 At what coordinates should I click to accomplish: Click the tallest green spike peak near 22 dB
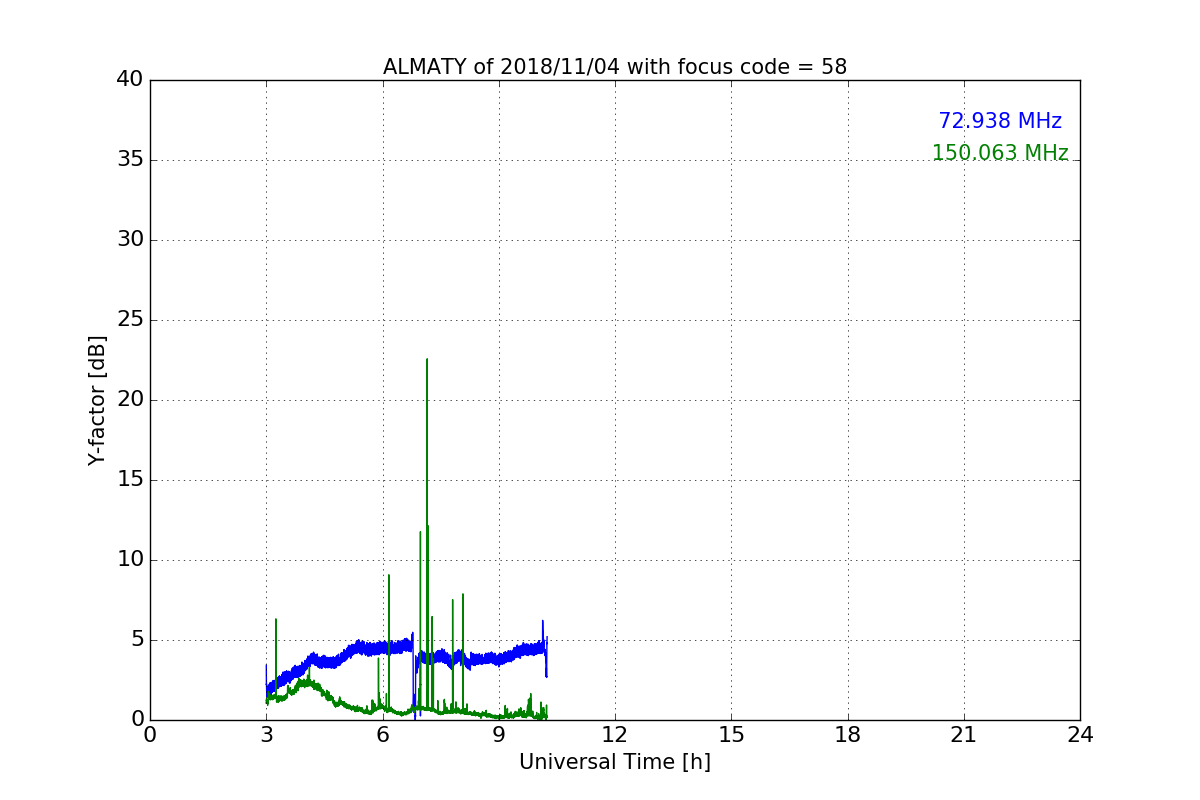click(x=427, y=360)
